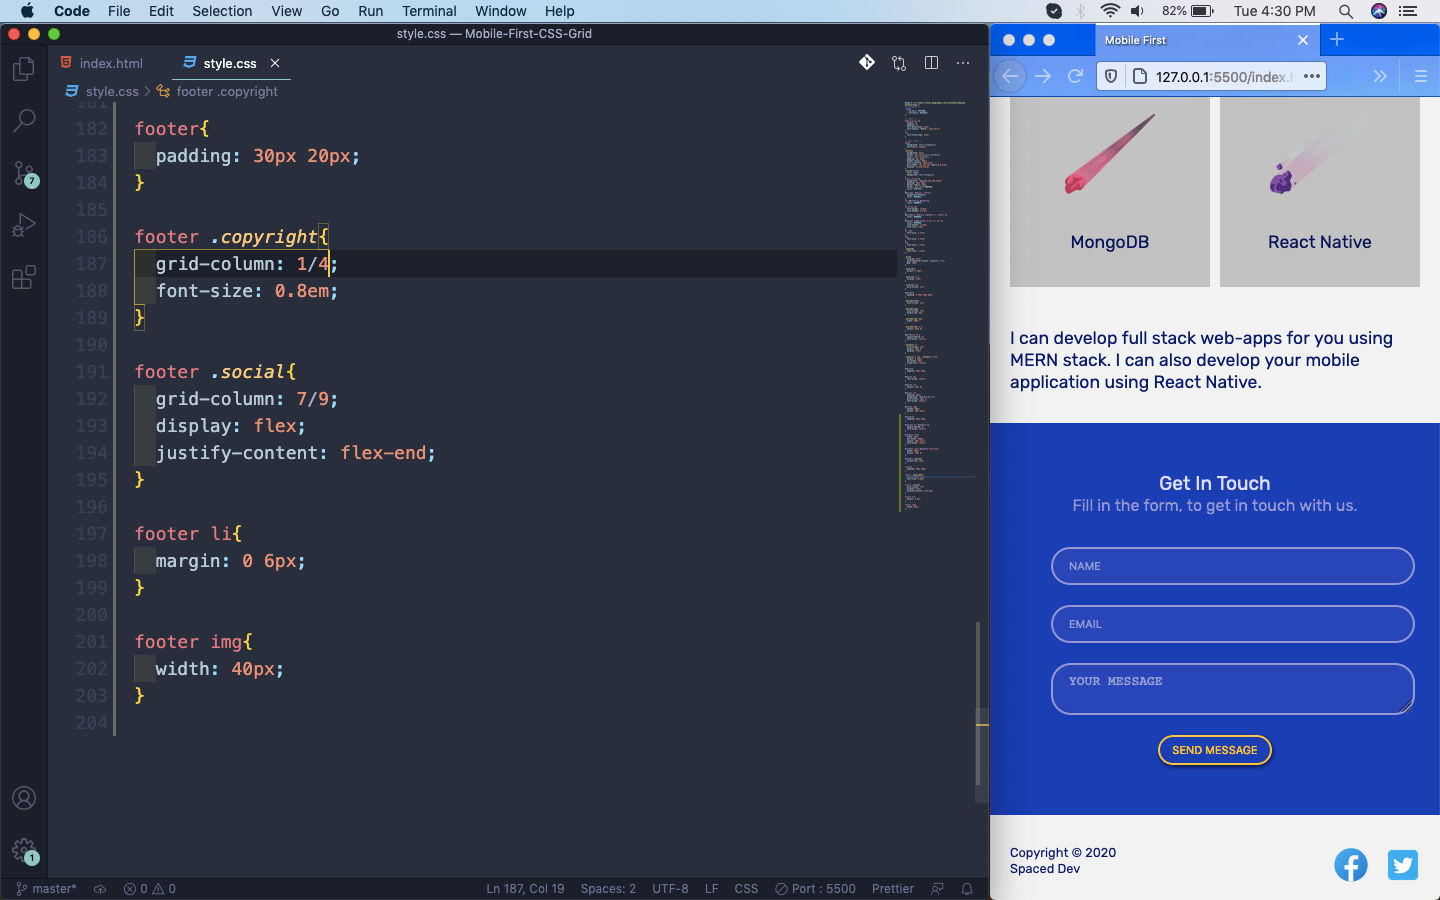Open the browser hamburger menu
The image size is (1440, 900).
tap(1420, 76)
